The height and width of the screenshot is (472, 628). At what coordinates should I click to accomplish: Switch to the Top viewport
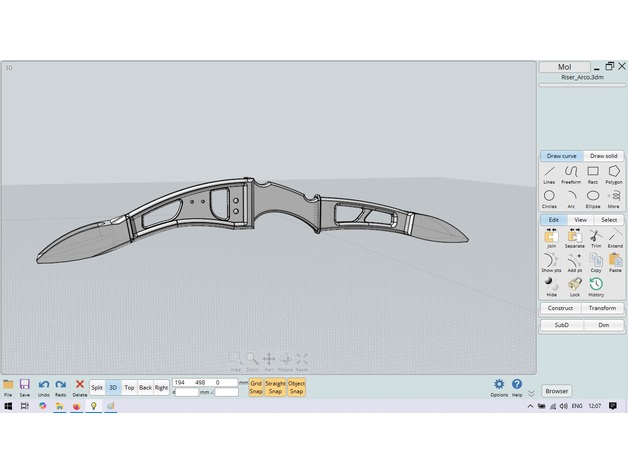(x=129, y=387)
